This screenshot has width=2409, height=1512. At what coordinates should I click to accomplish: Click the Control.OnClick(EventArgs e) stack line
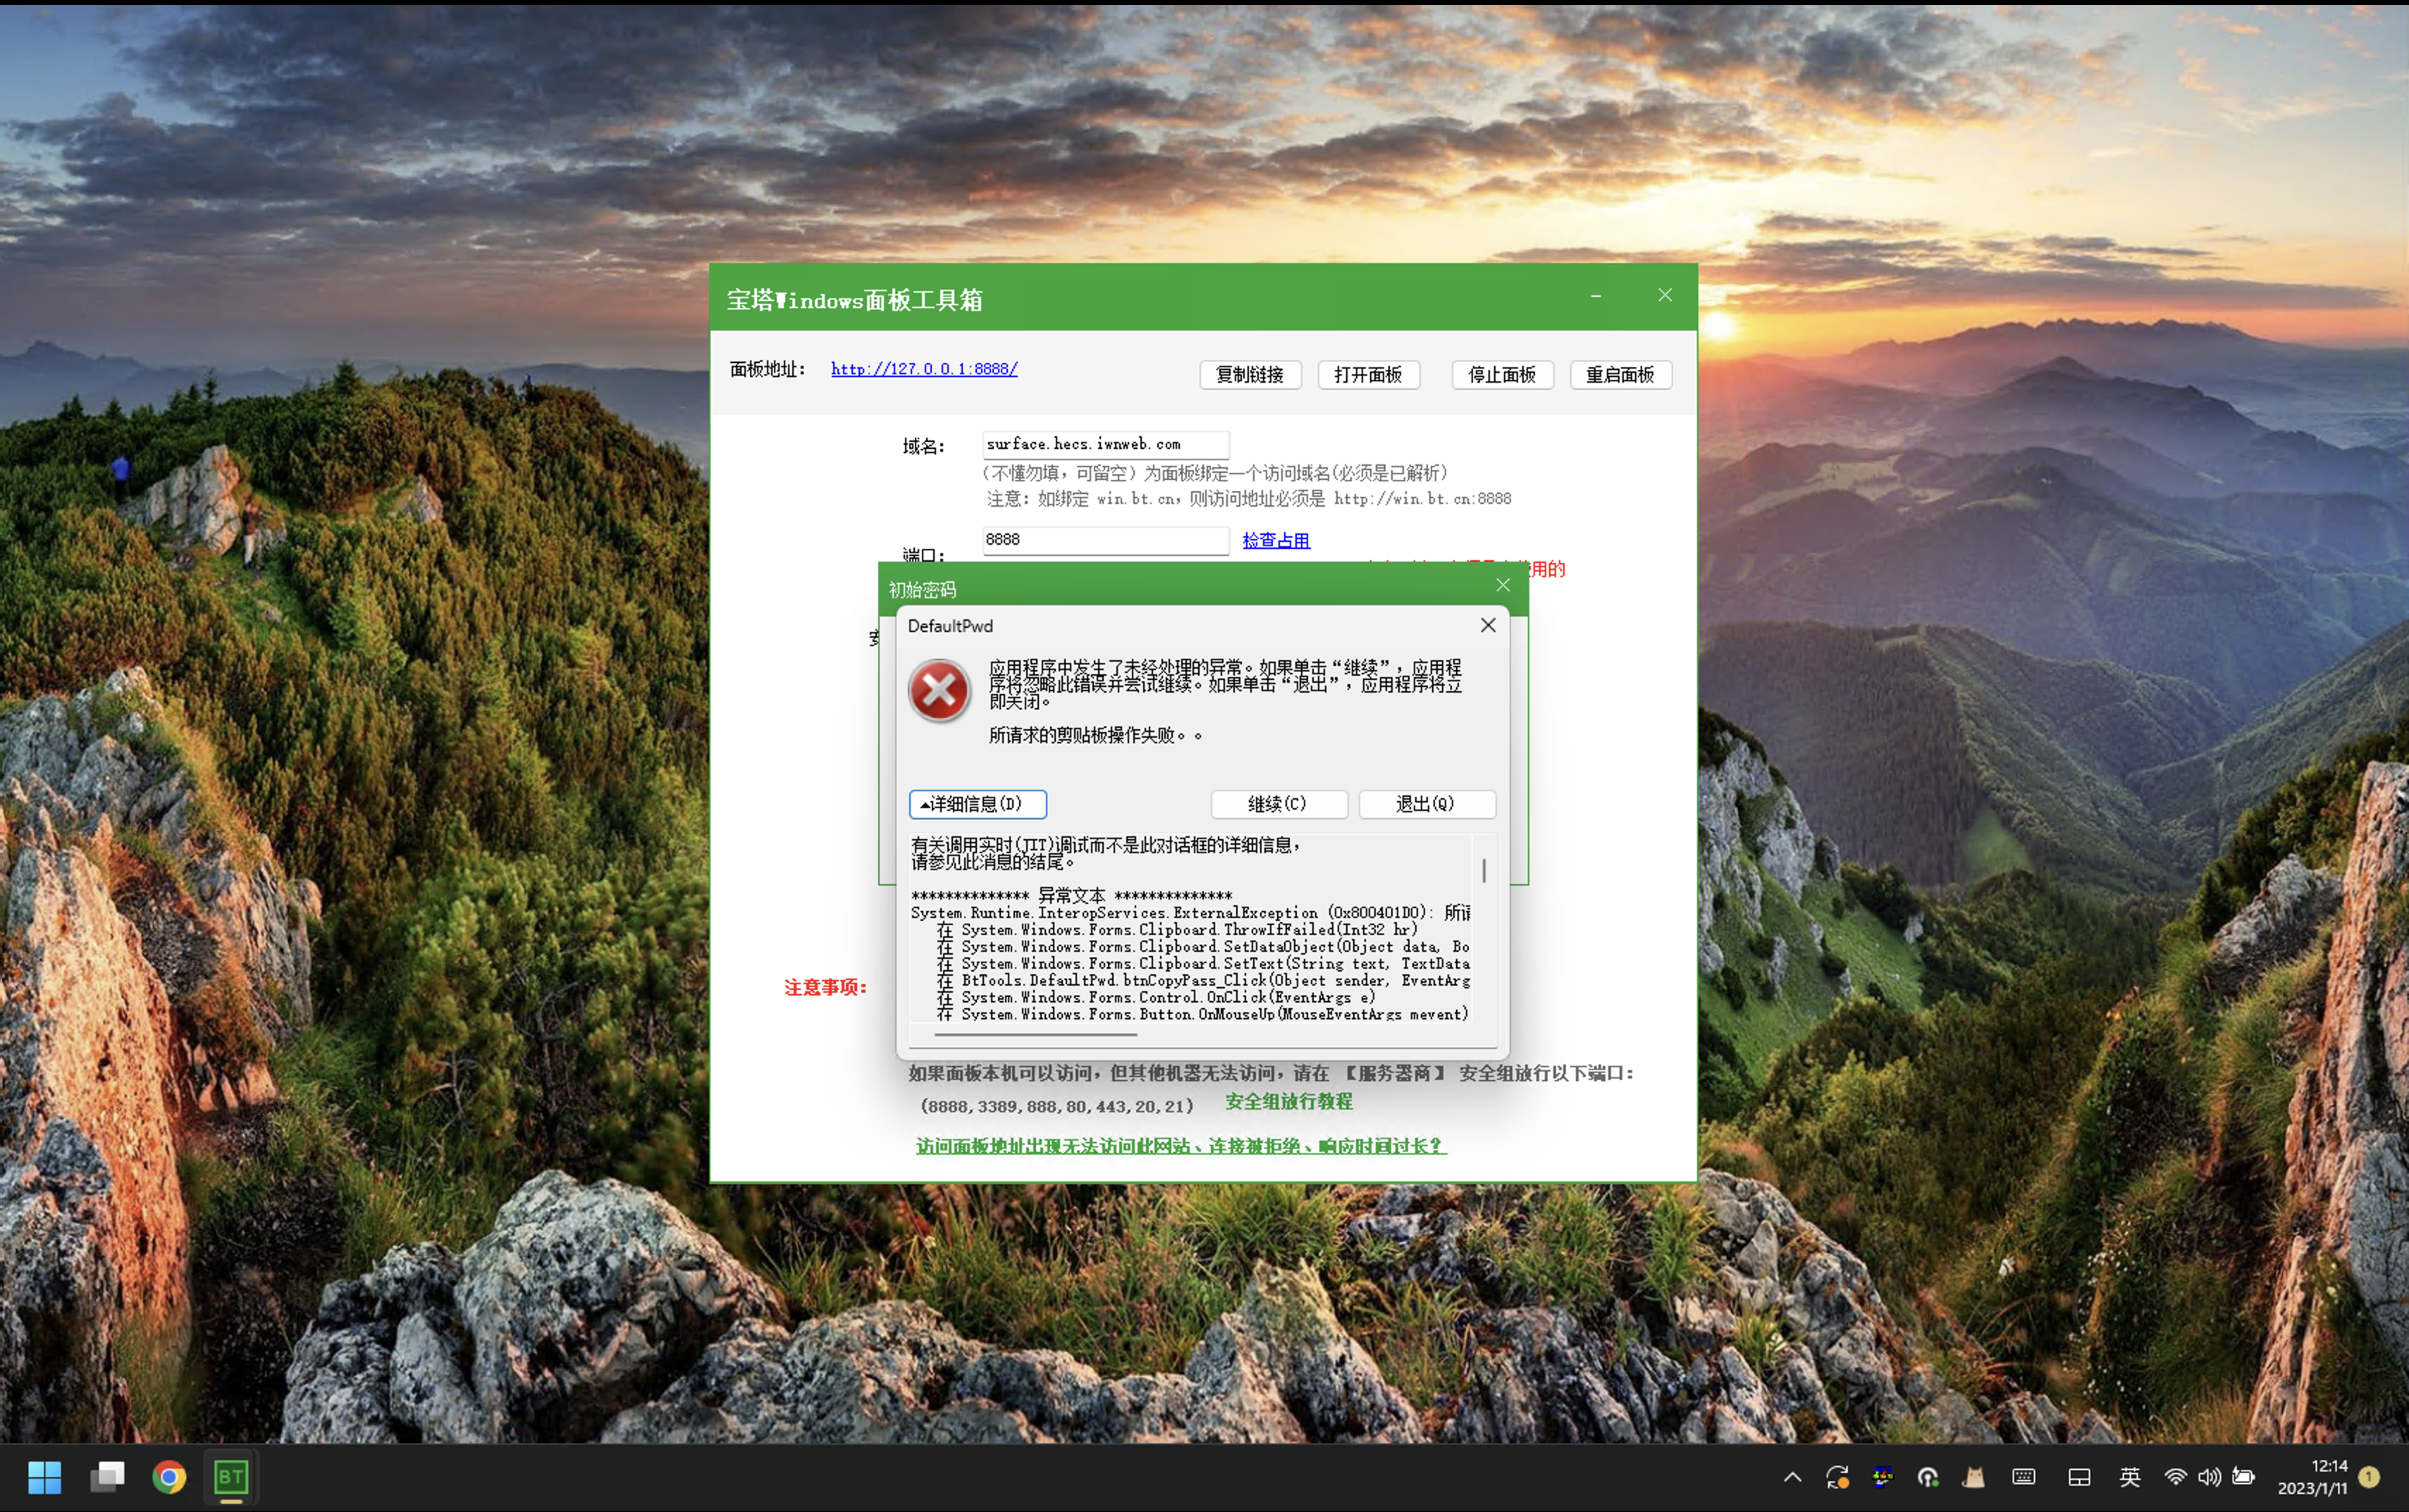click(x=1155, y=997)
